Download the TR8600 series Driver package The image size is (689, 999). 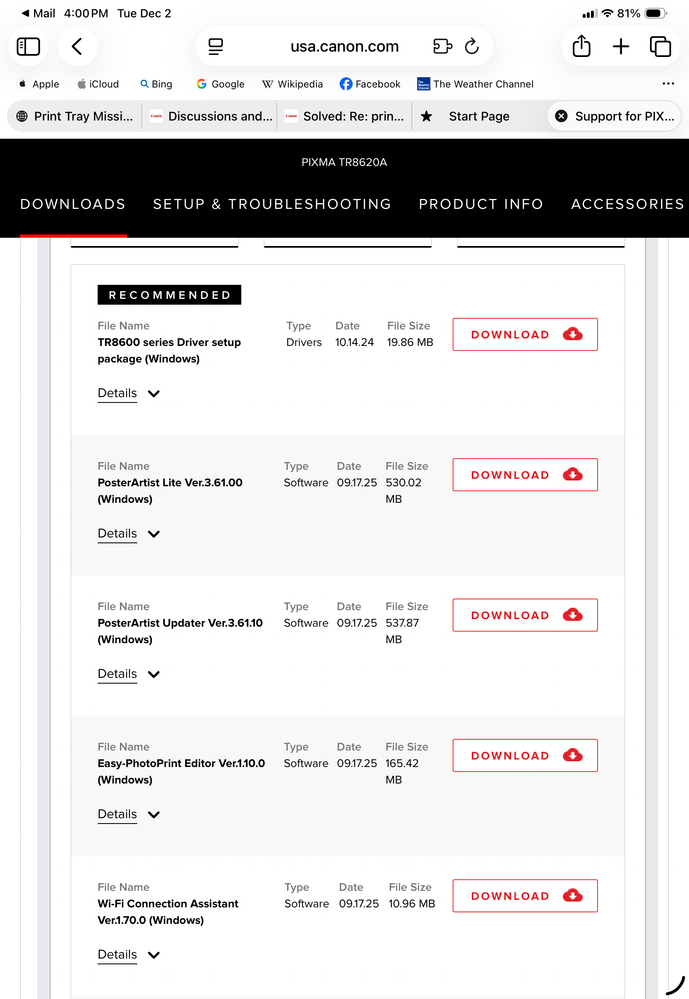point(525,335)
